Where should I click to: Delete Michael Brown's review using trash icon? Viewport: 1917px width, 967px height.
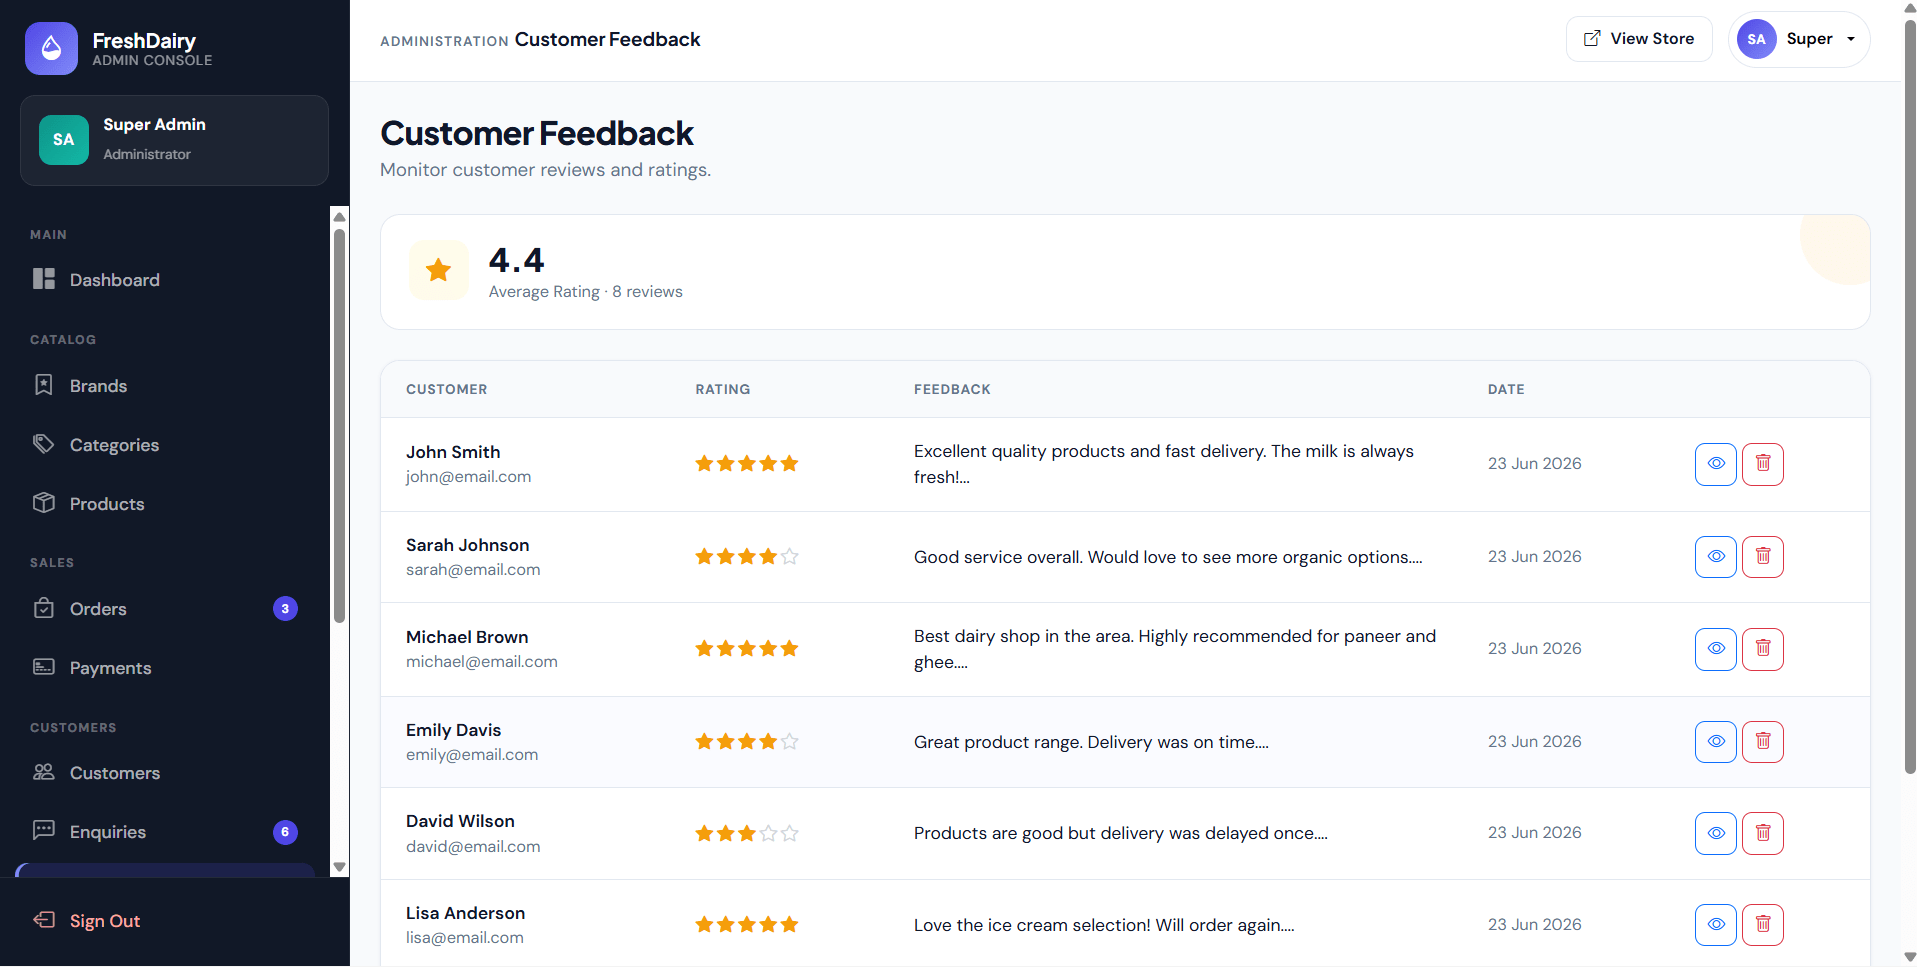click(x=1762, y=649)
